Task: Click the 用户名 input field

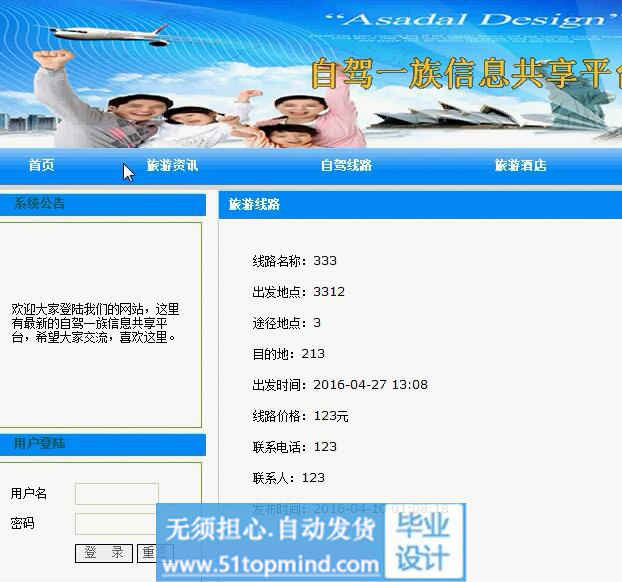Action: [117, 494]
